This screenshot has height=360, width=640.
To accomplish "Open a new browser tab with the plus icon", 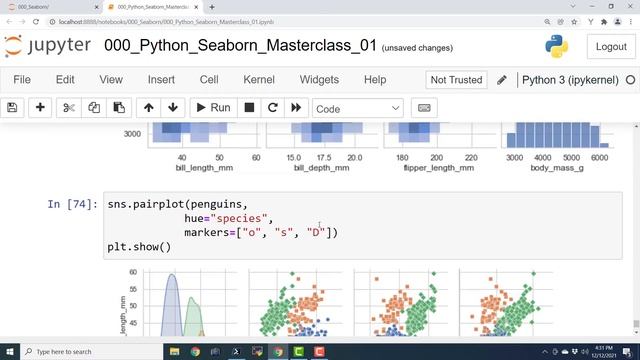I will [x=211, y=7].
